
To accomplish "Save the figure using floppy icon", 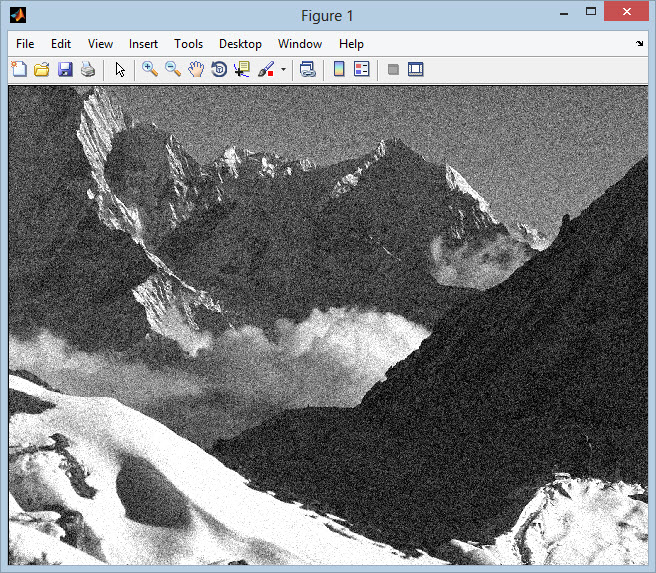I will (x=65, y=69).
